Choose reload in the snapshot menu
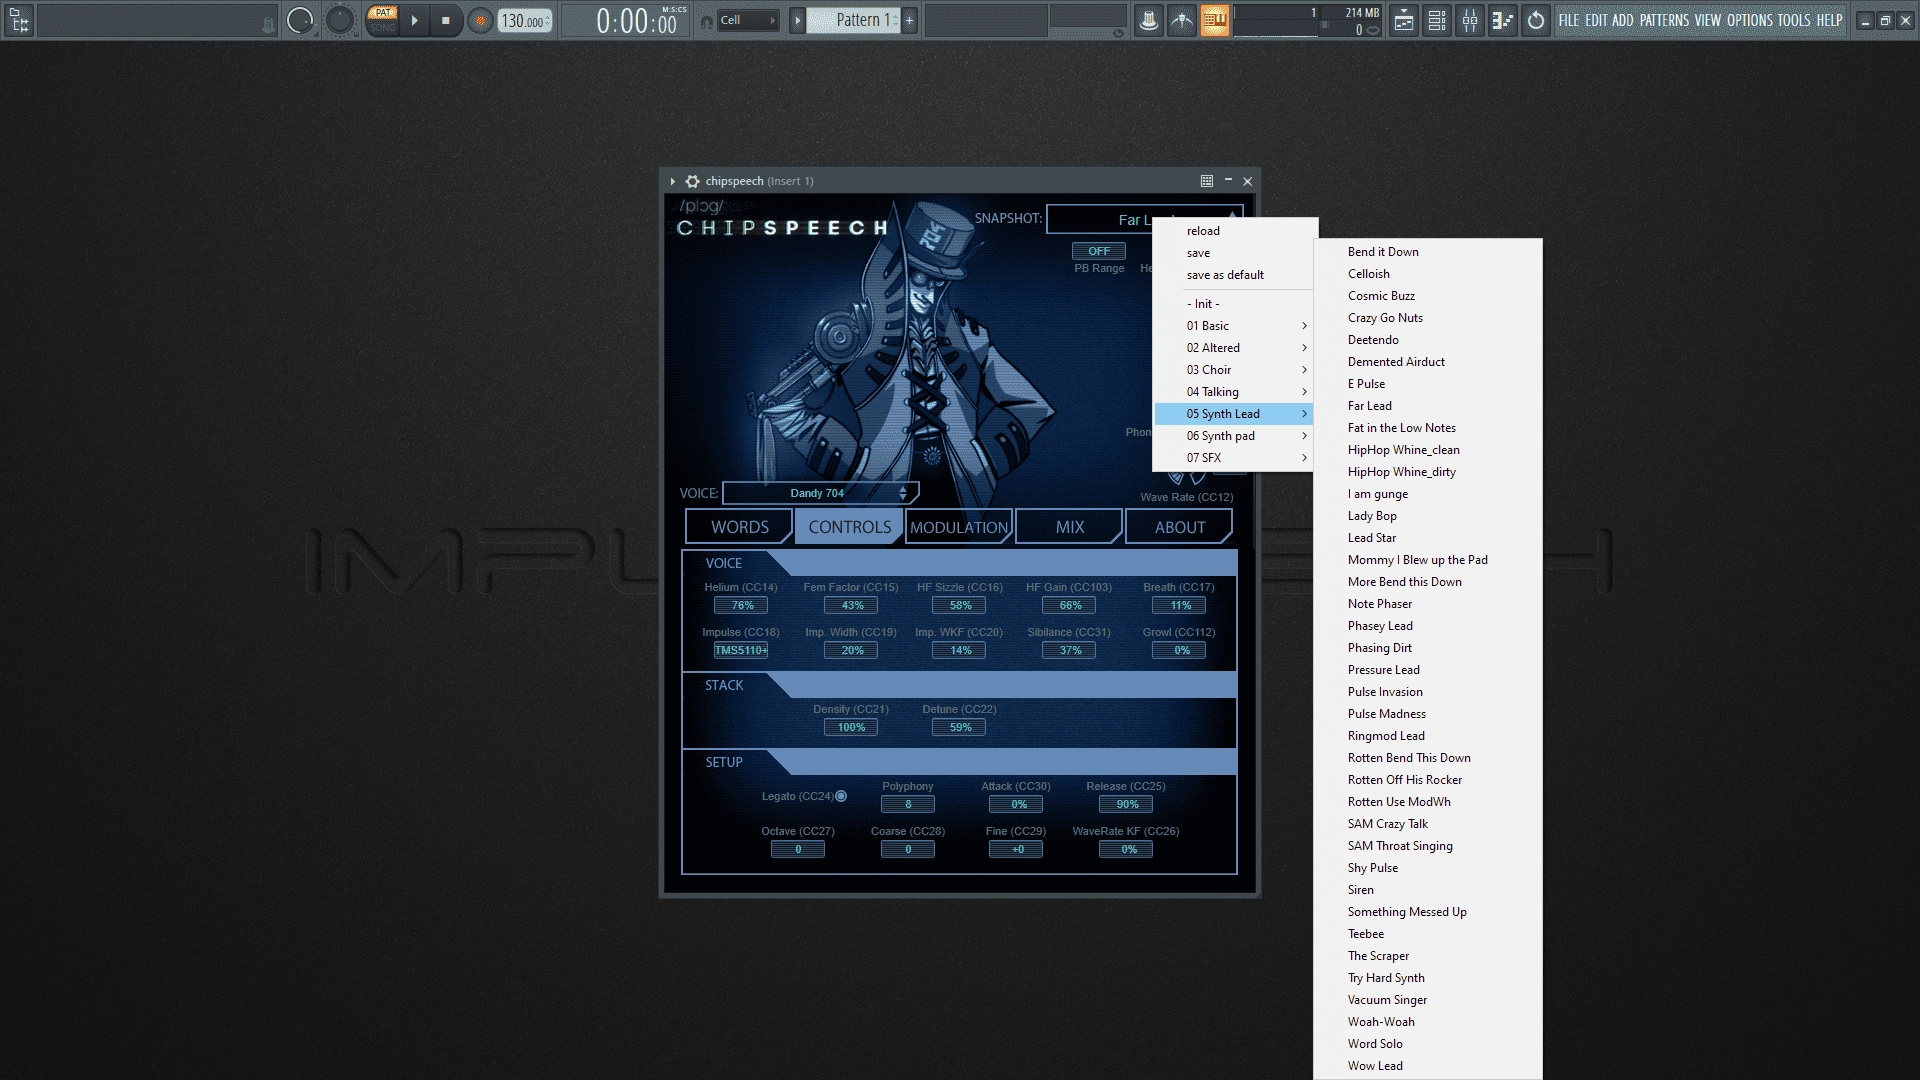Viewport: 1920px width, 1080px height. point(1235,231)
